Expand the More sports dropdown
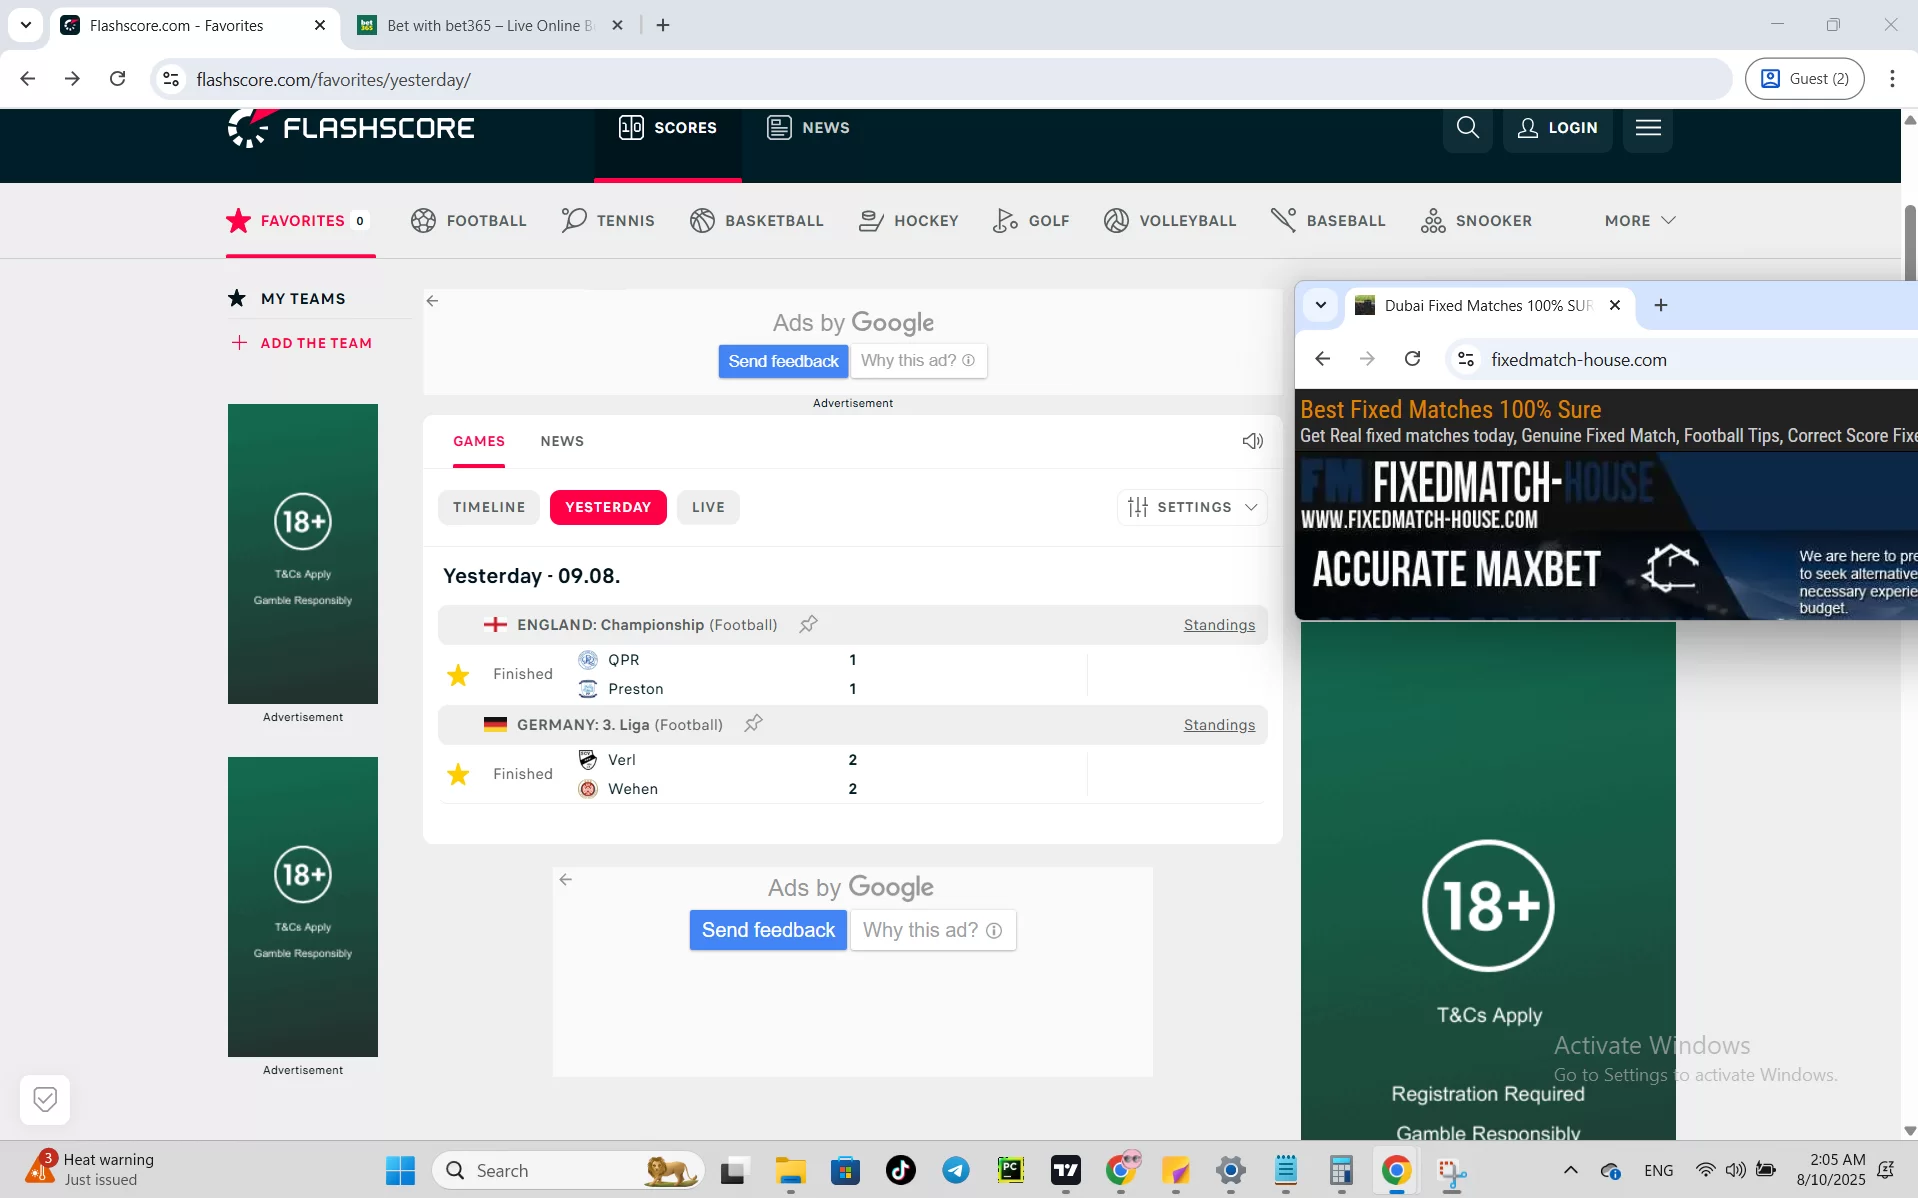Viewport: 1918px width, 1198px height. tap(1639, 221)
